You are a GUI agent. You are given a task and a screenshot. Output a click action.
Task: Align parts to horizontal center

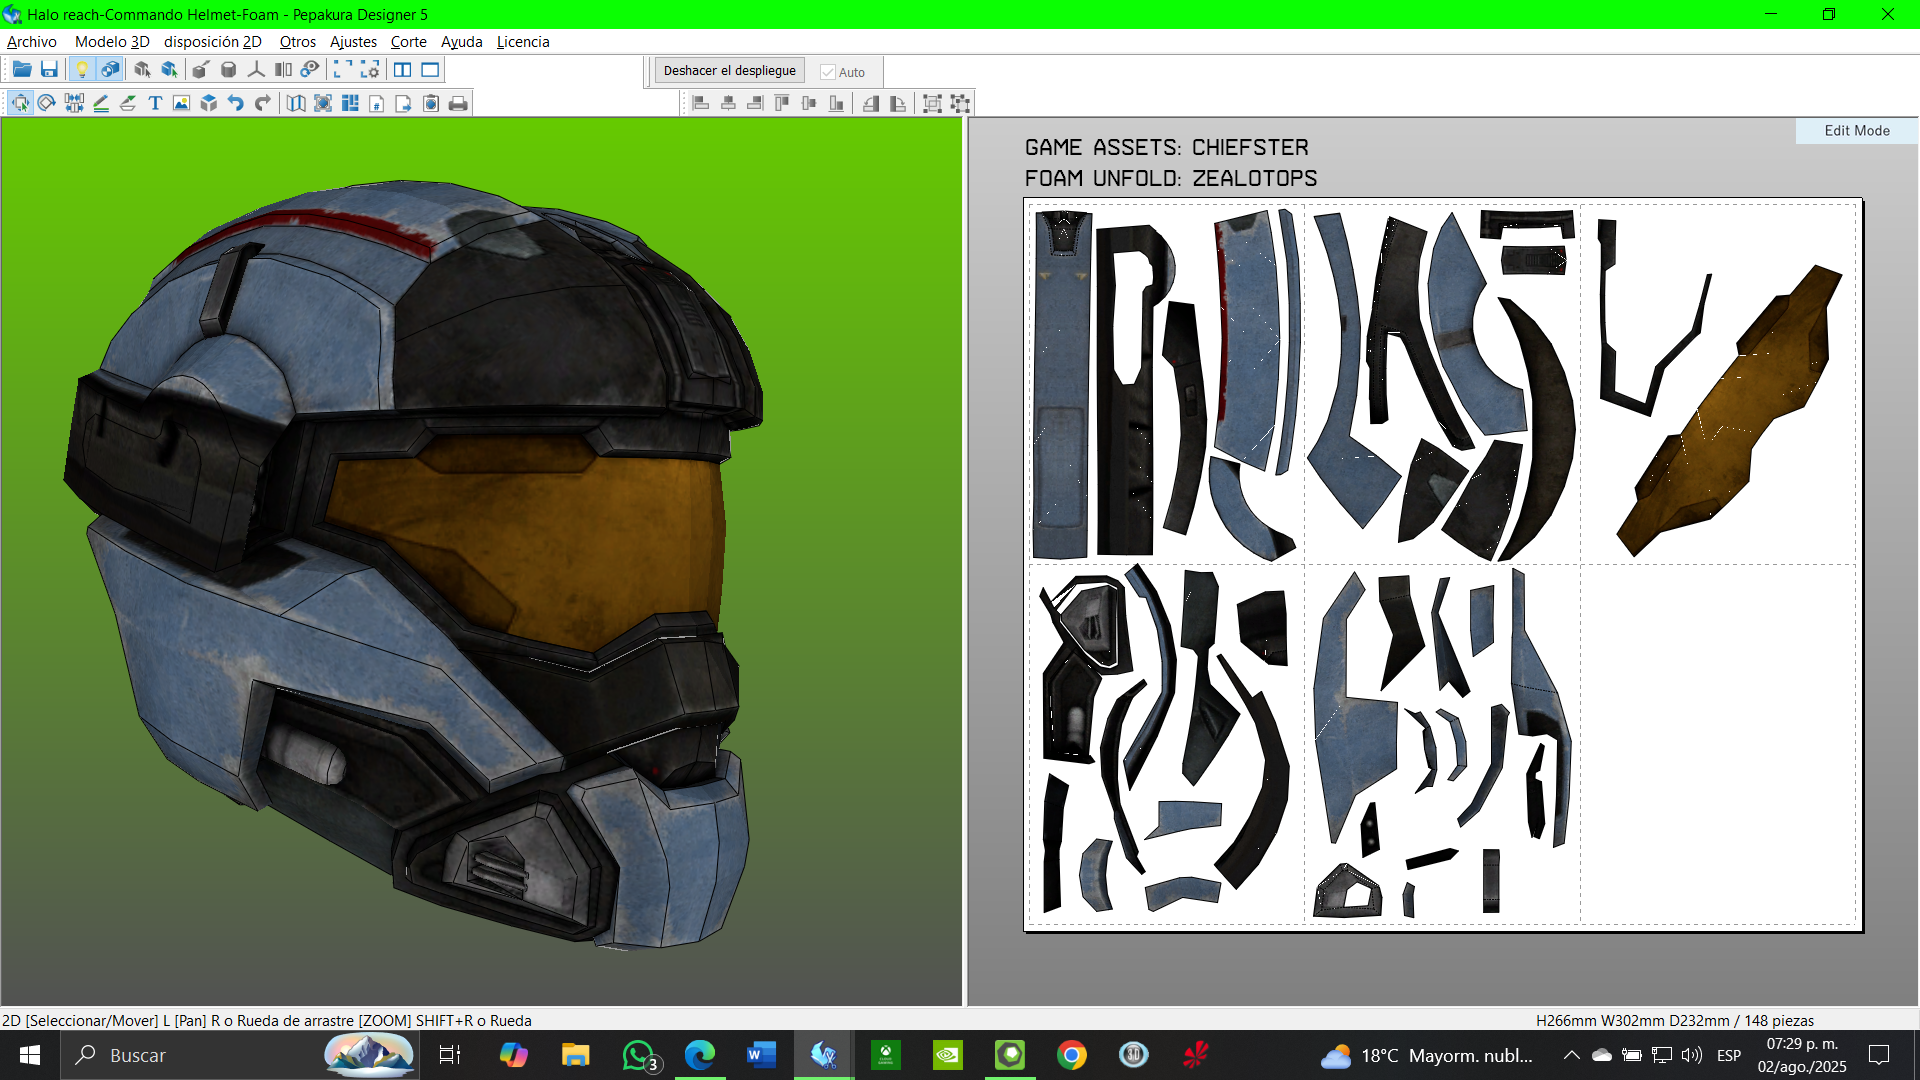[x=728, y=103]
